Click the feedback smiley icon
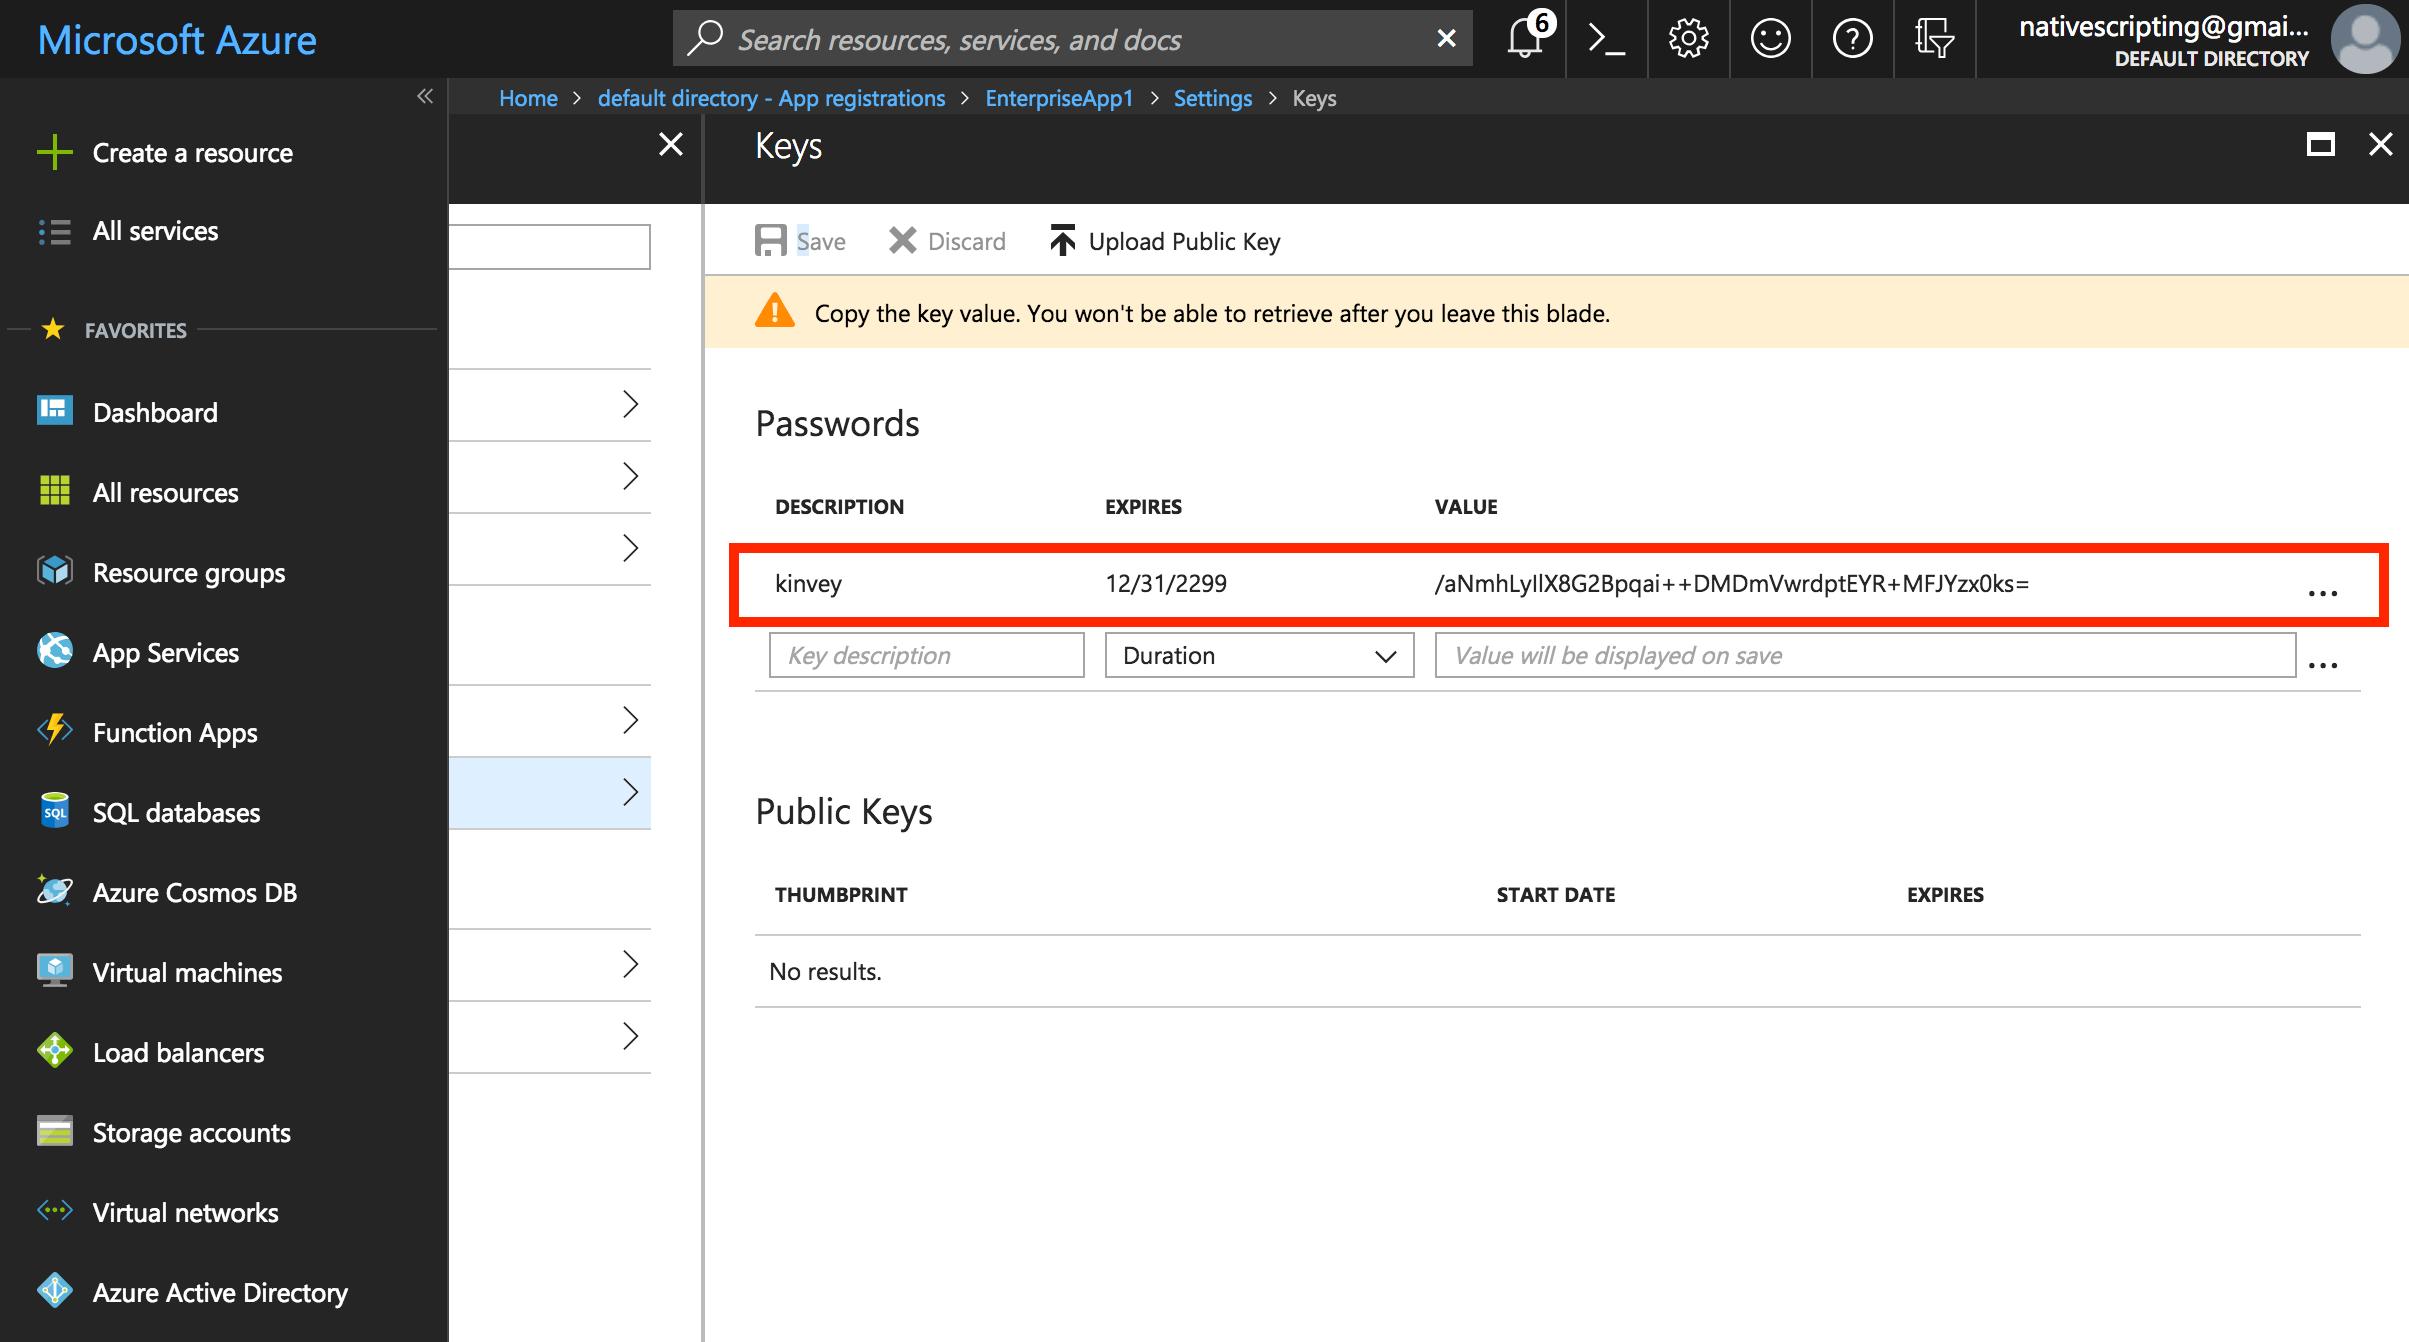The image size is (2409, 1342). coord(1770,39)
